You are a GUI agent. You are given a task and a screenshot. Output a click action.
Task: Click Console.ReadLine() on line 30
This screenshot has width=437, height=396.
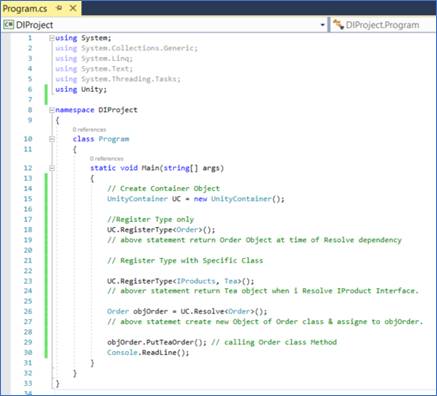pos(148,353)
